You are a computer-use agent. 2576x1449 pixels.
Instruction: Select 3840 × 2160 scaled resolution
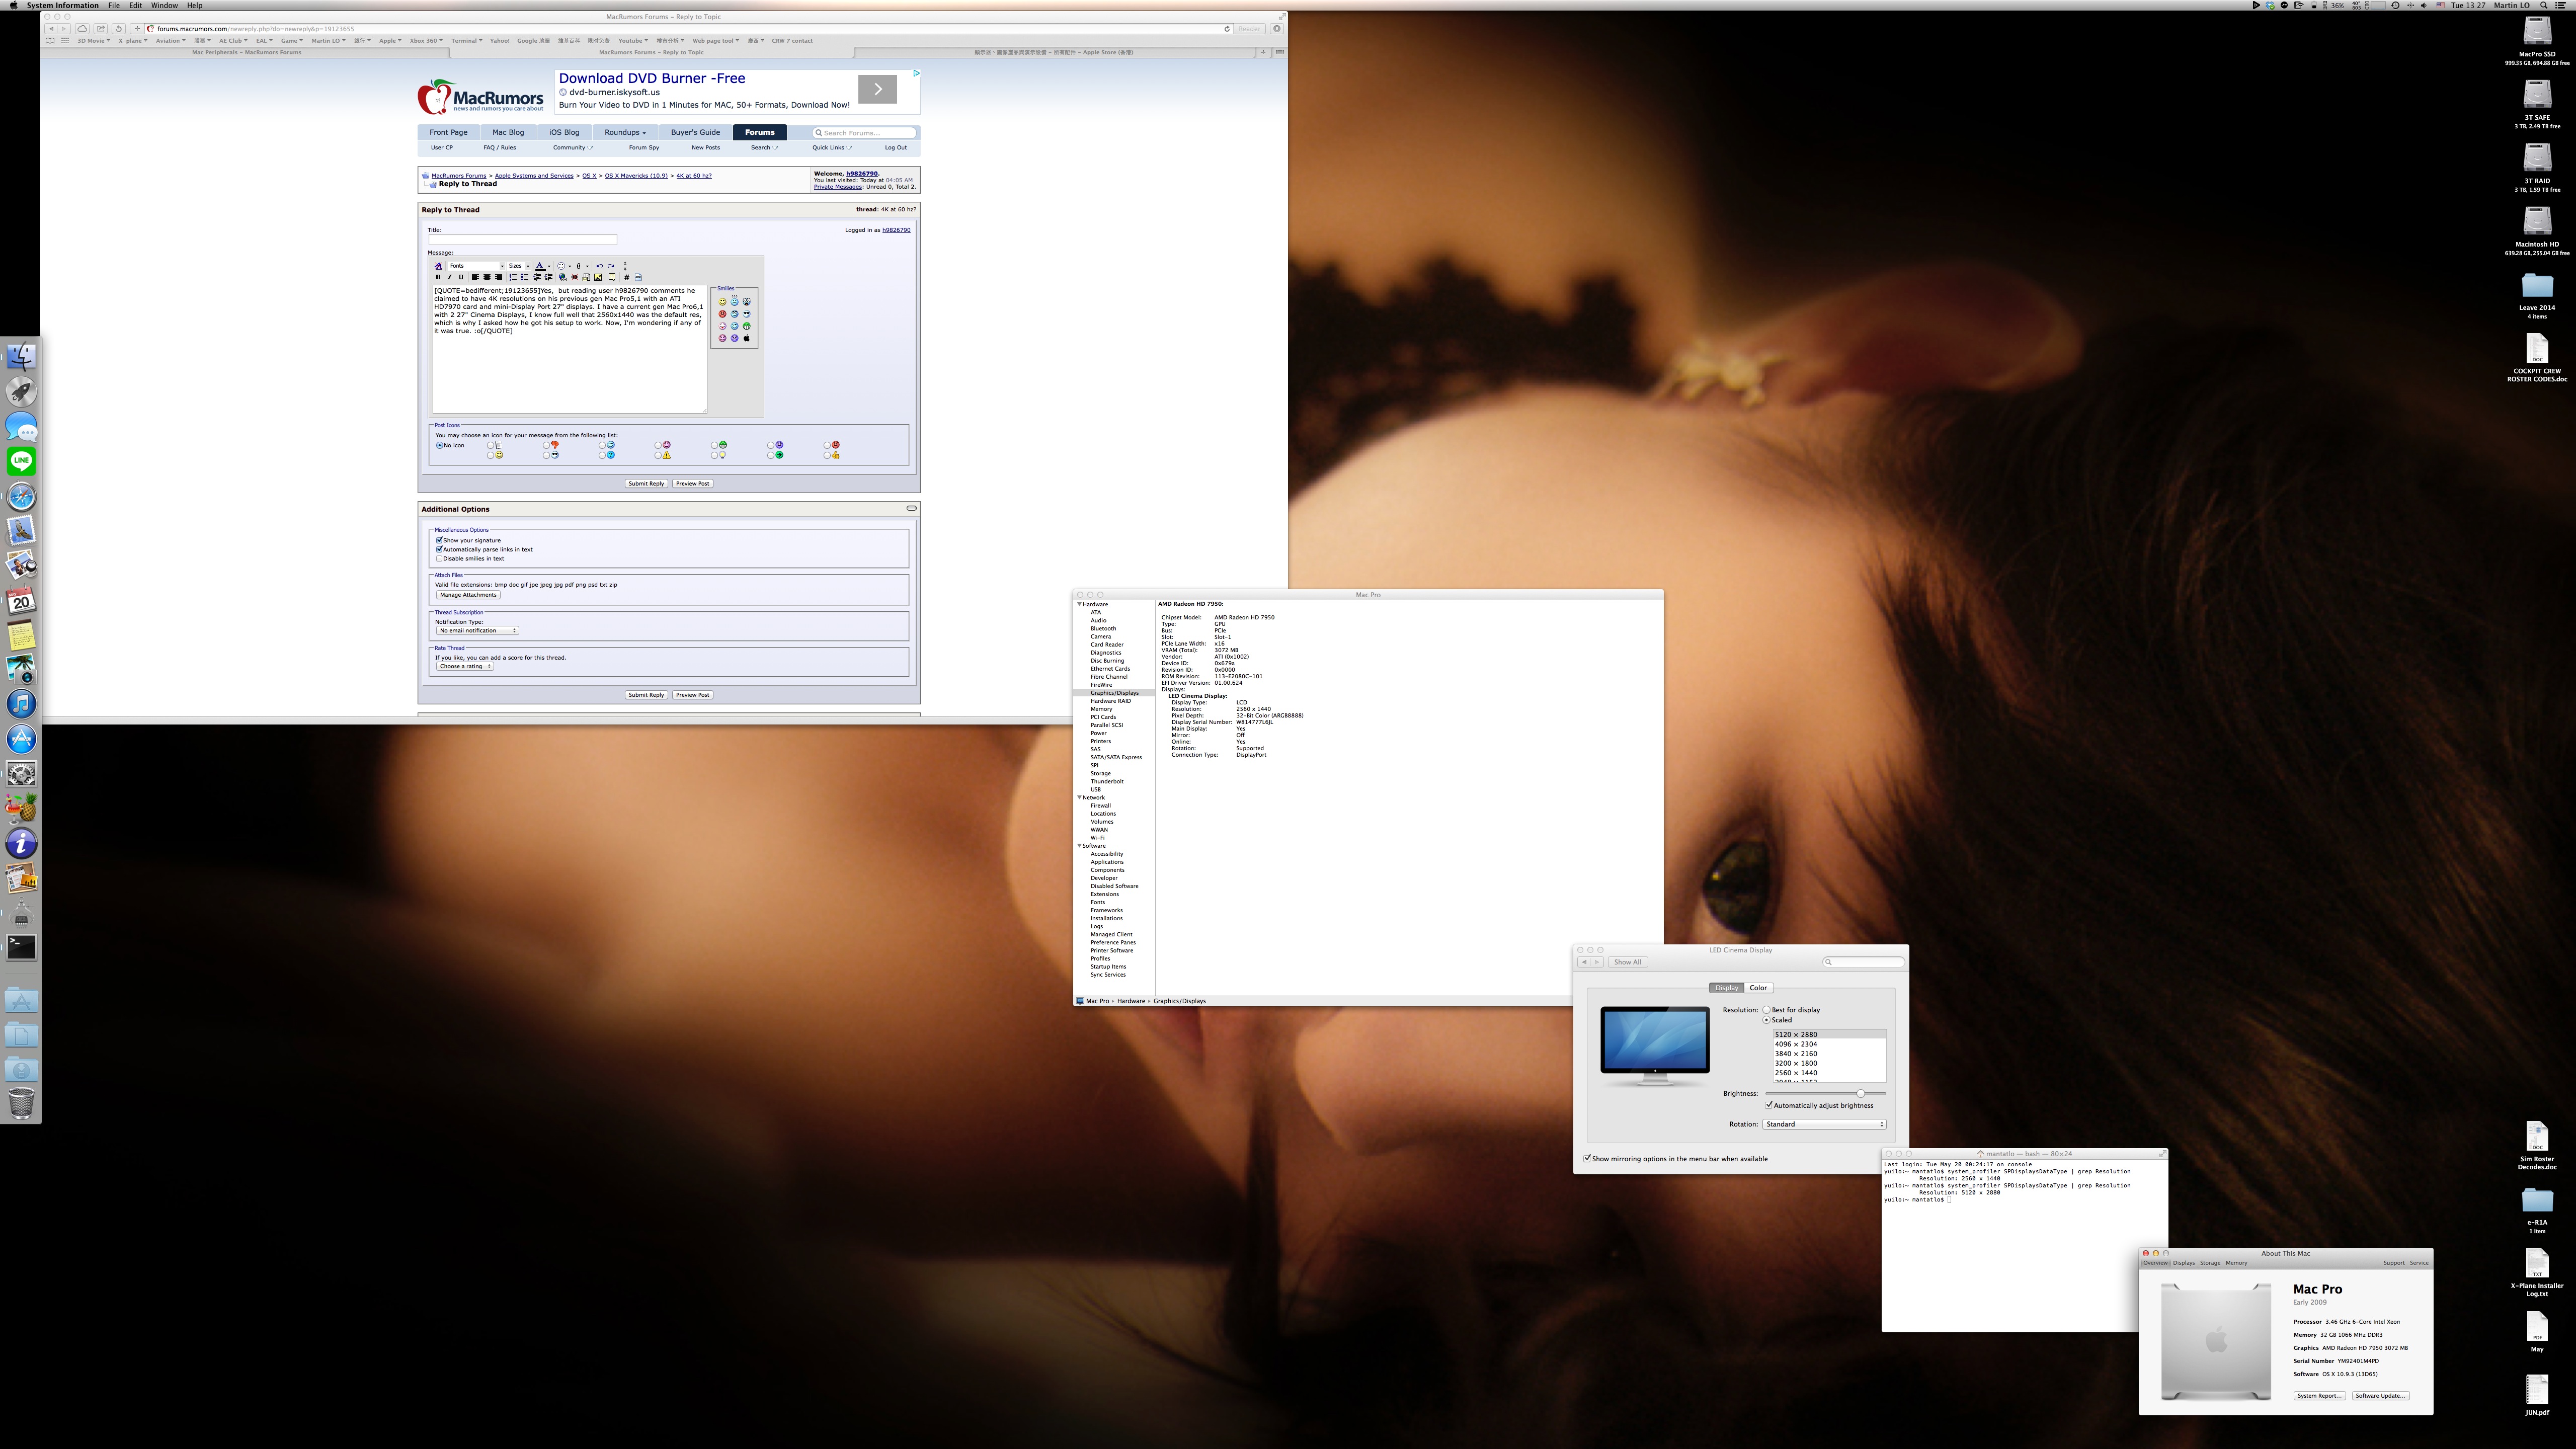pos(1830,1054)
